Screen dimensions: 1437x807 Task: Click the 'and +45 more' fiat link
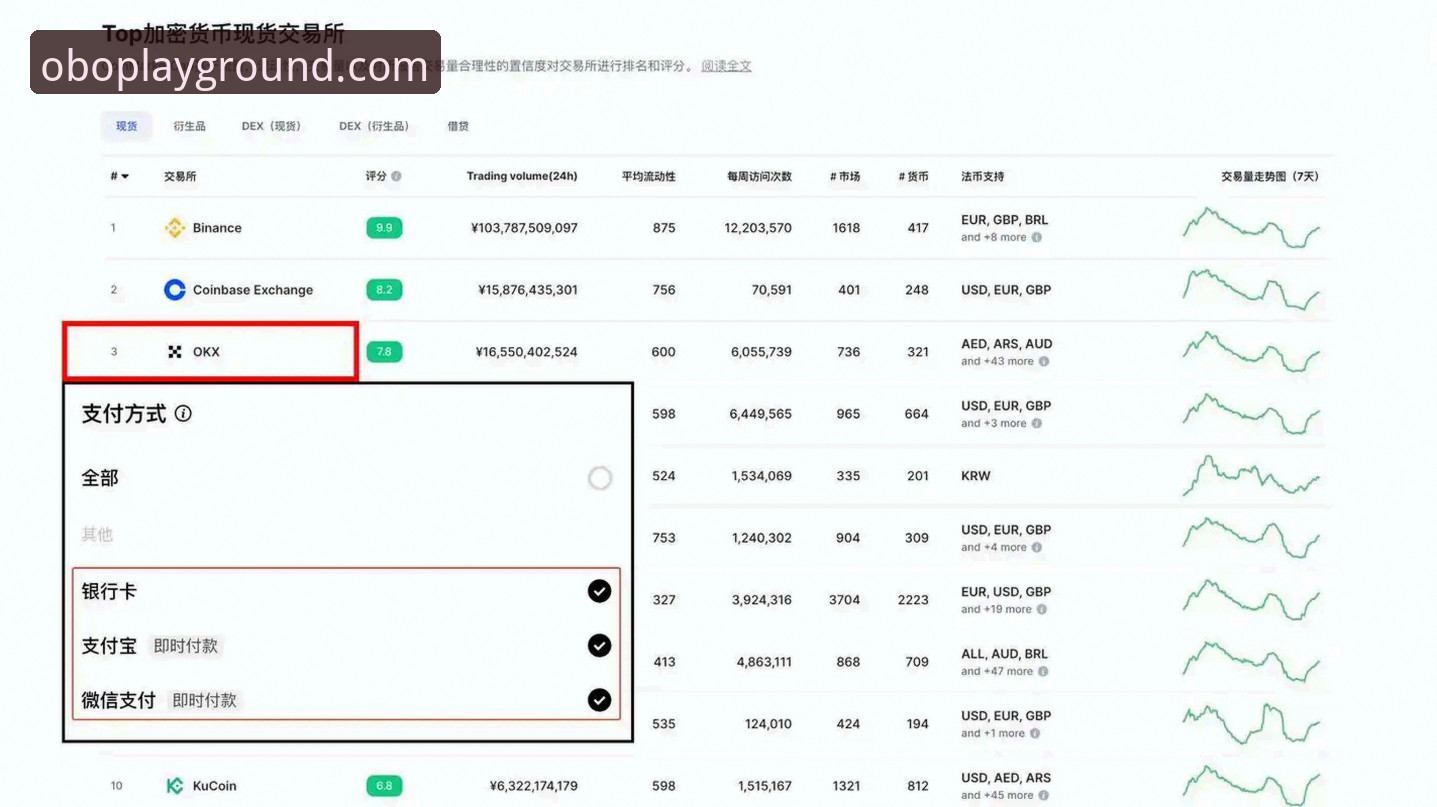point(997,796)
